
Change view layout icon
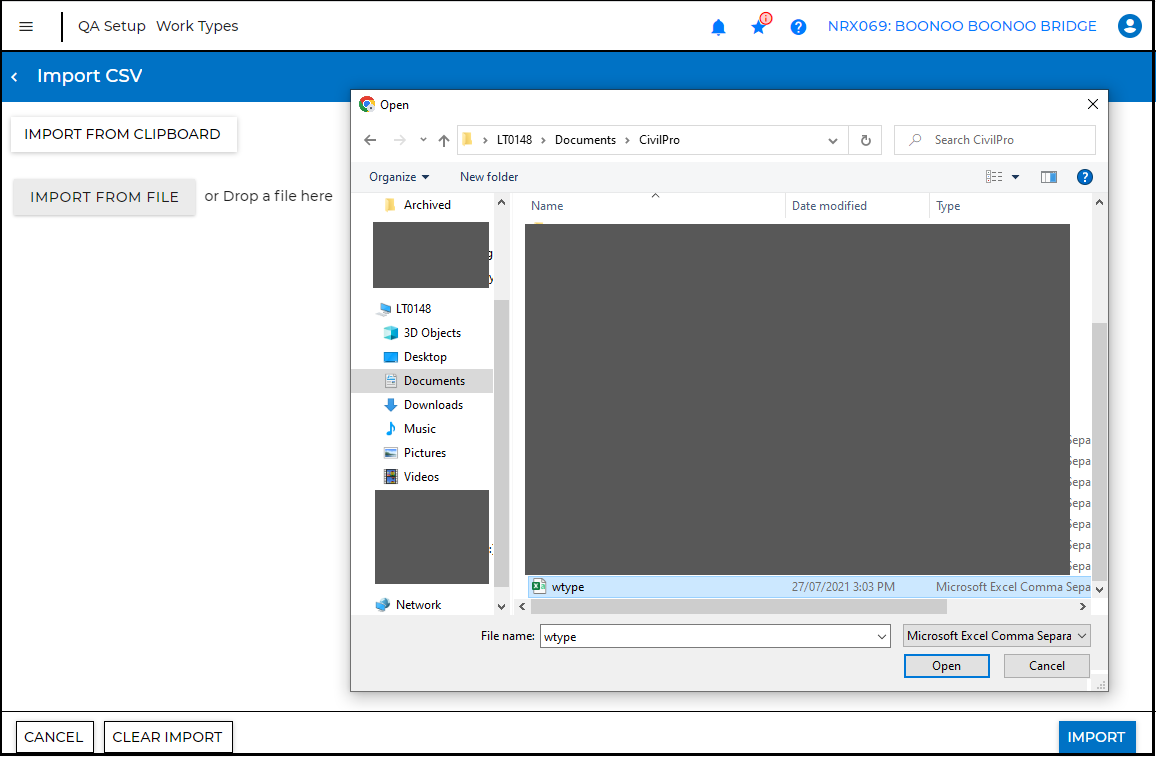994,177
